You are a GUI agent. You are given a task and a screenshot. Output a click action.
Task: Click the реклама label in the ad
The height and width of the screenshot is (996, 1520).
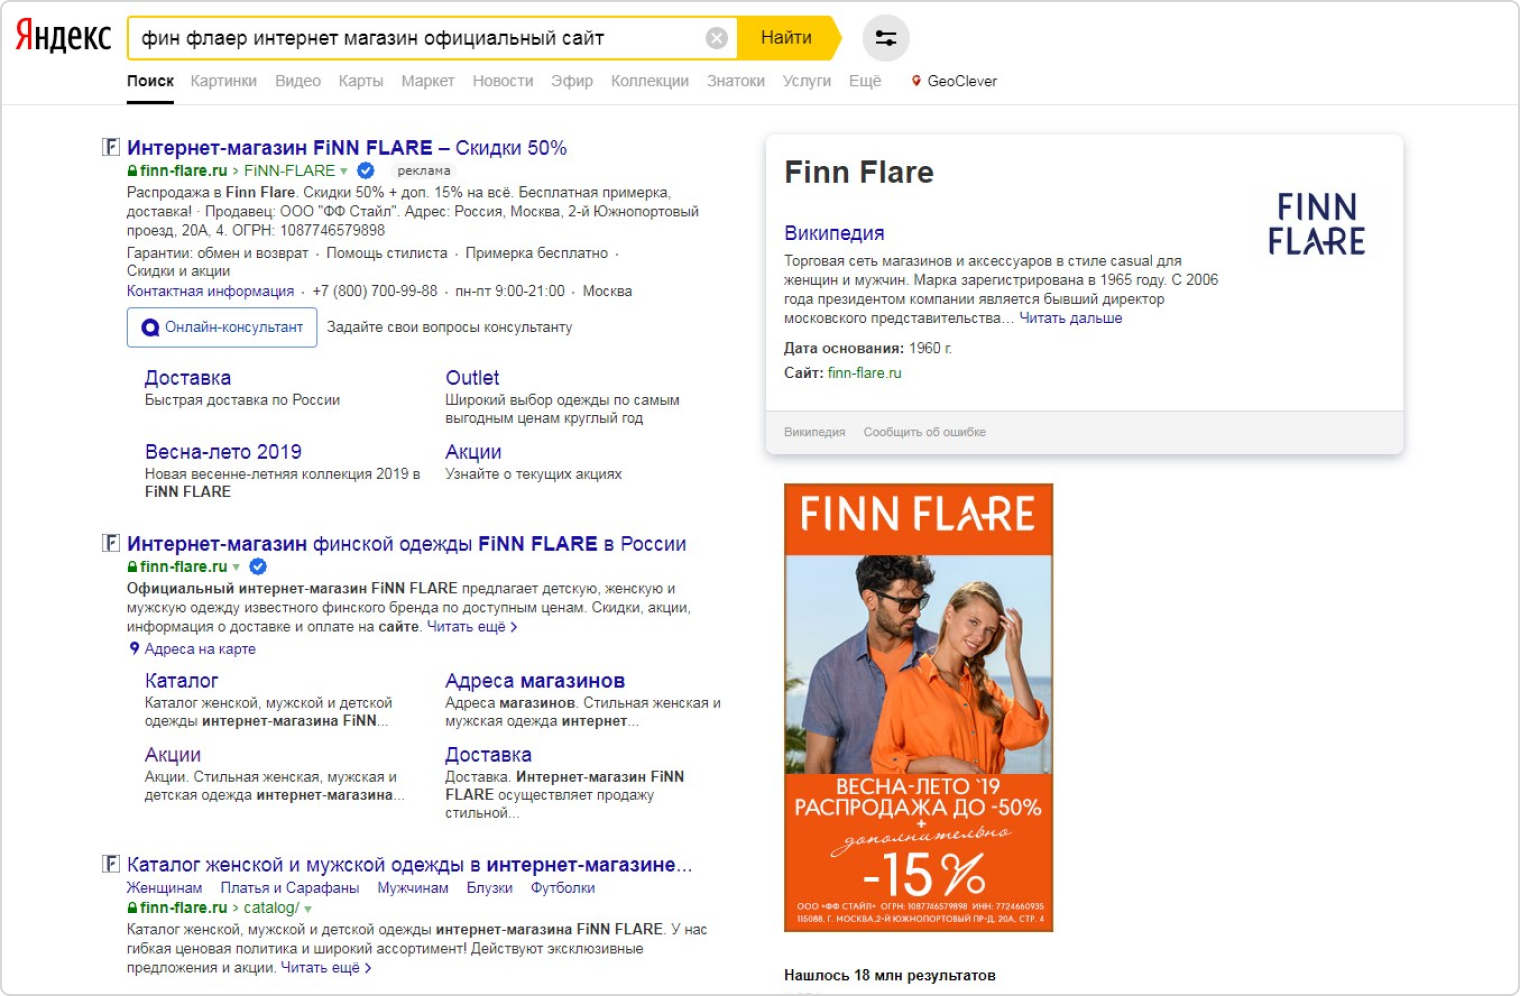pos(424,171)
